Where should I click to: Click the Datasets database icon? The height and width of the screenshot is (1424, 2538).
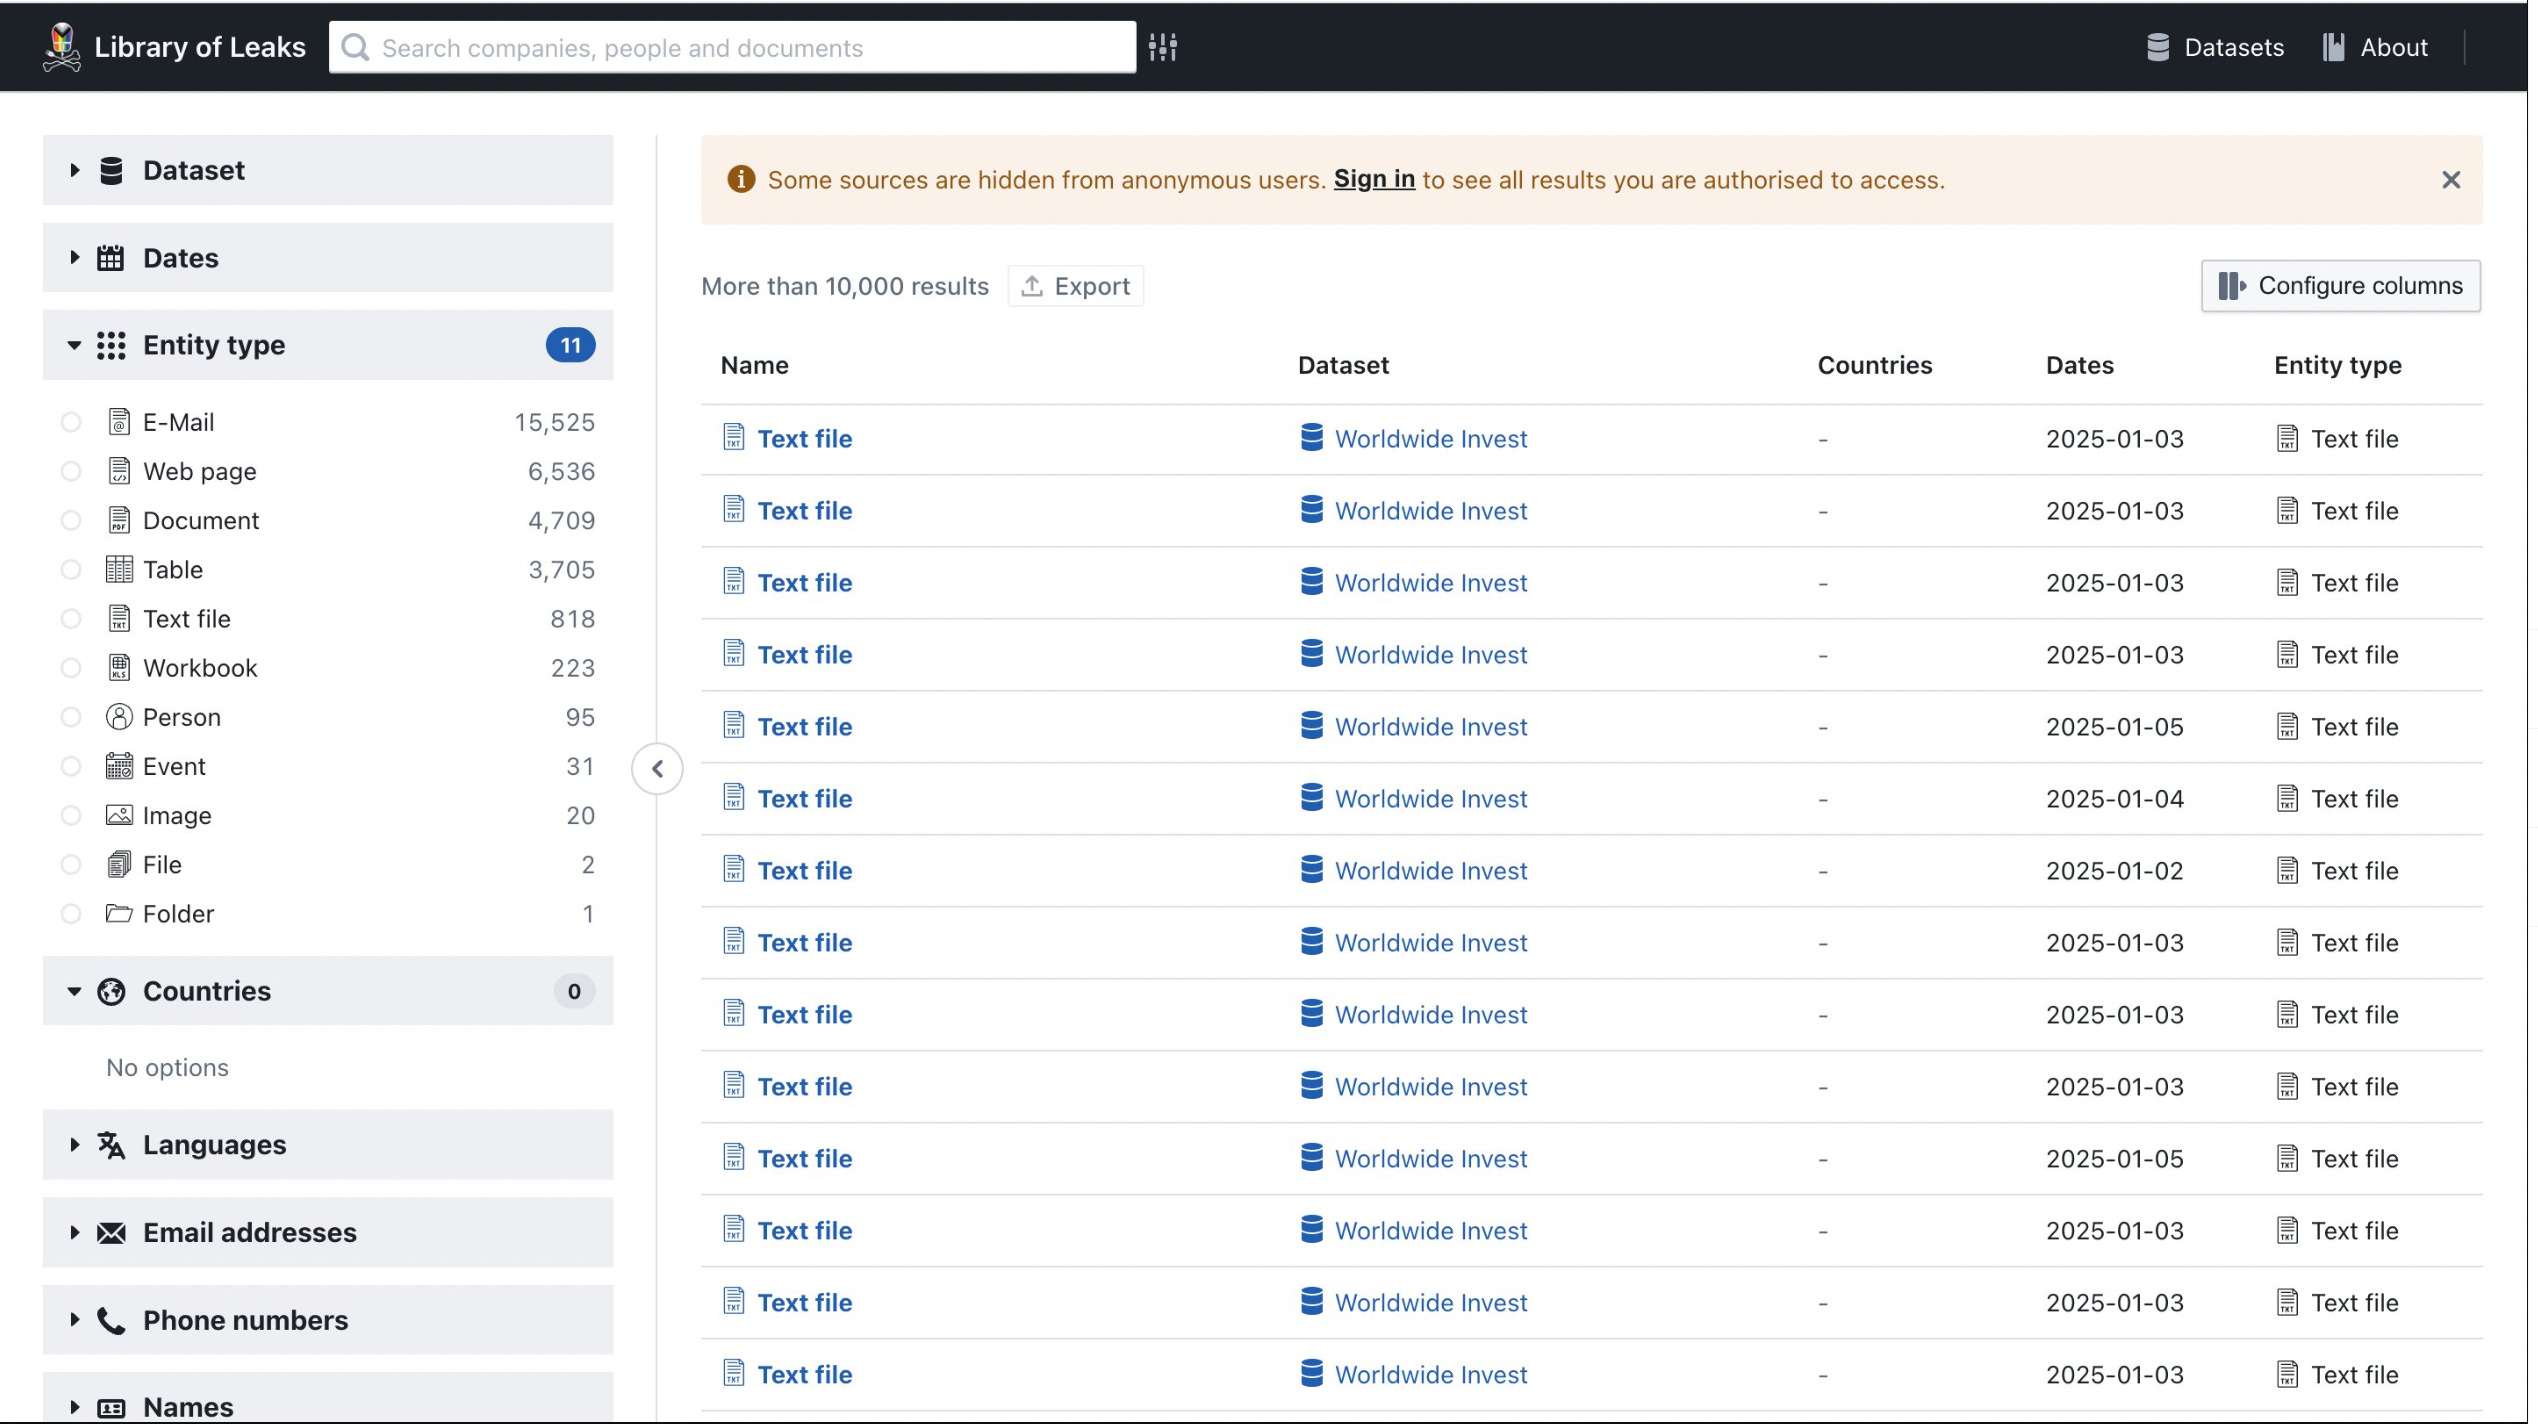coord(2158,47)
